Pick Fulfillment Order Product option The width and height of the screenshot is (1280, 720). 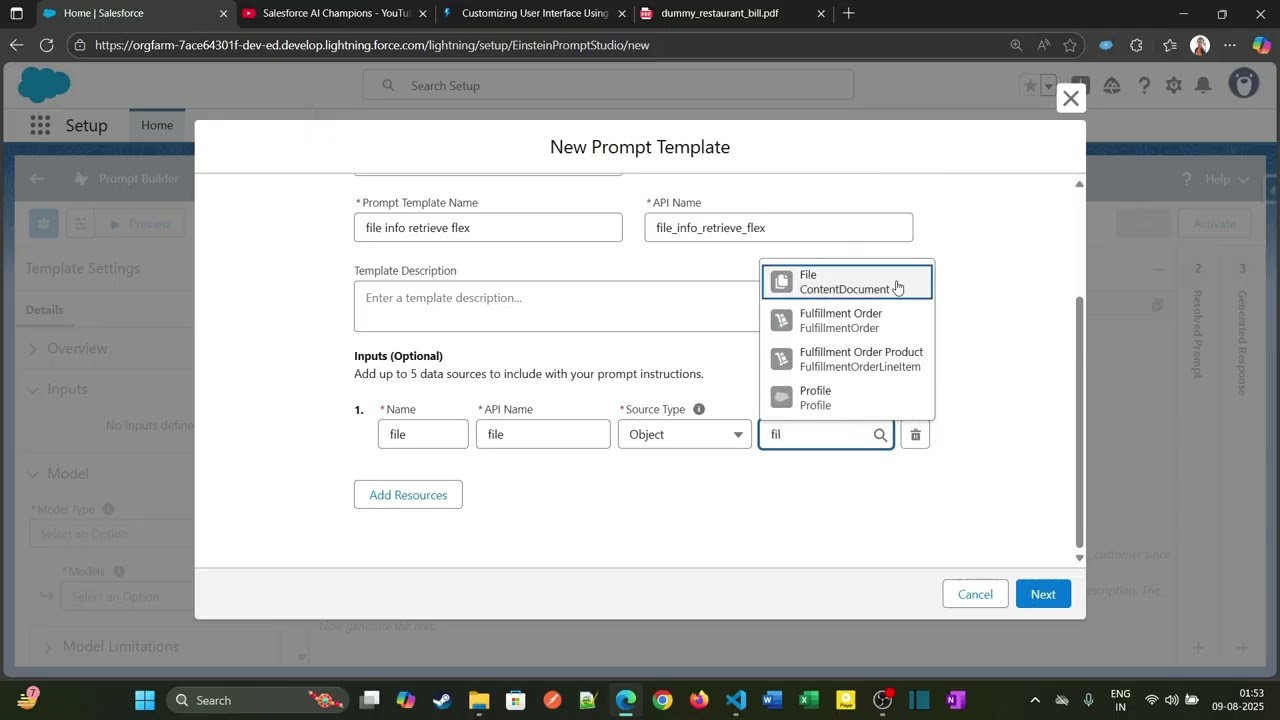(847, 359)
